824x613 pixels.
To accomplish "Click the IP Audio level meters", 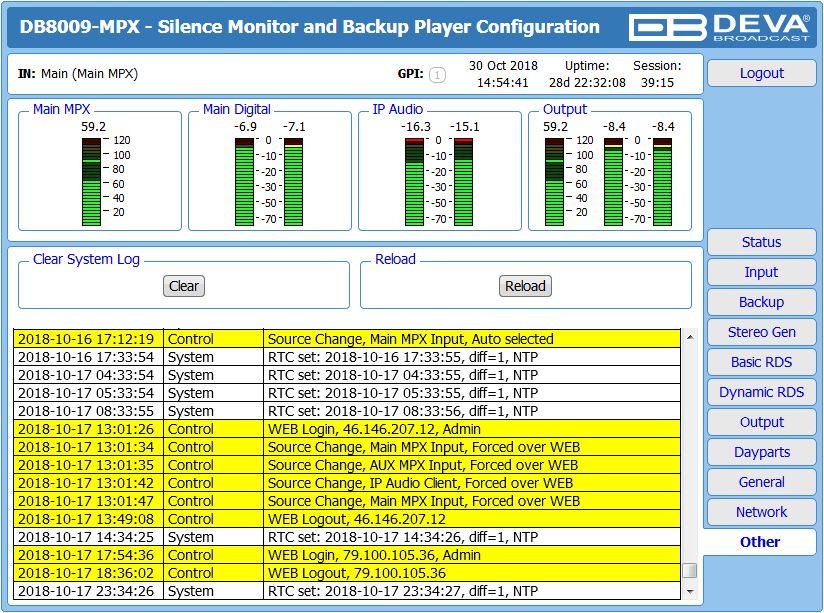I will tap(439, 182).
